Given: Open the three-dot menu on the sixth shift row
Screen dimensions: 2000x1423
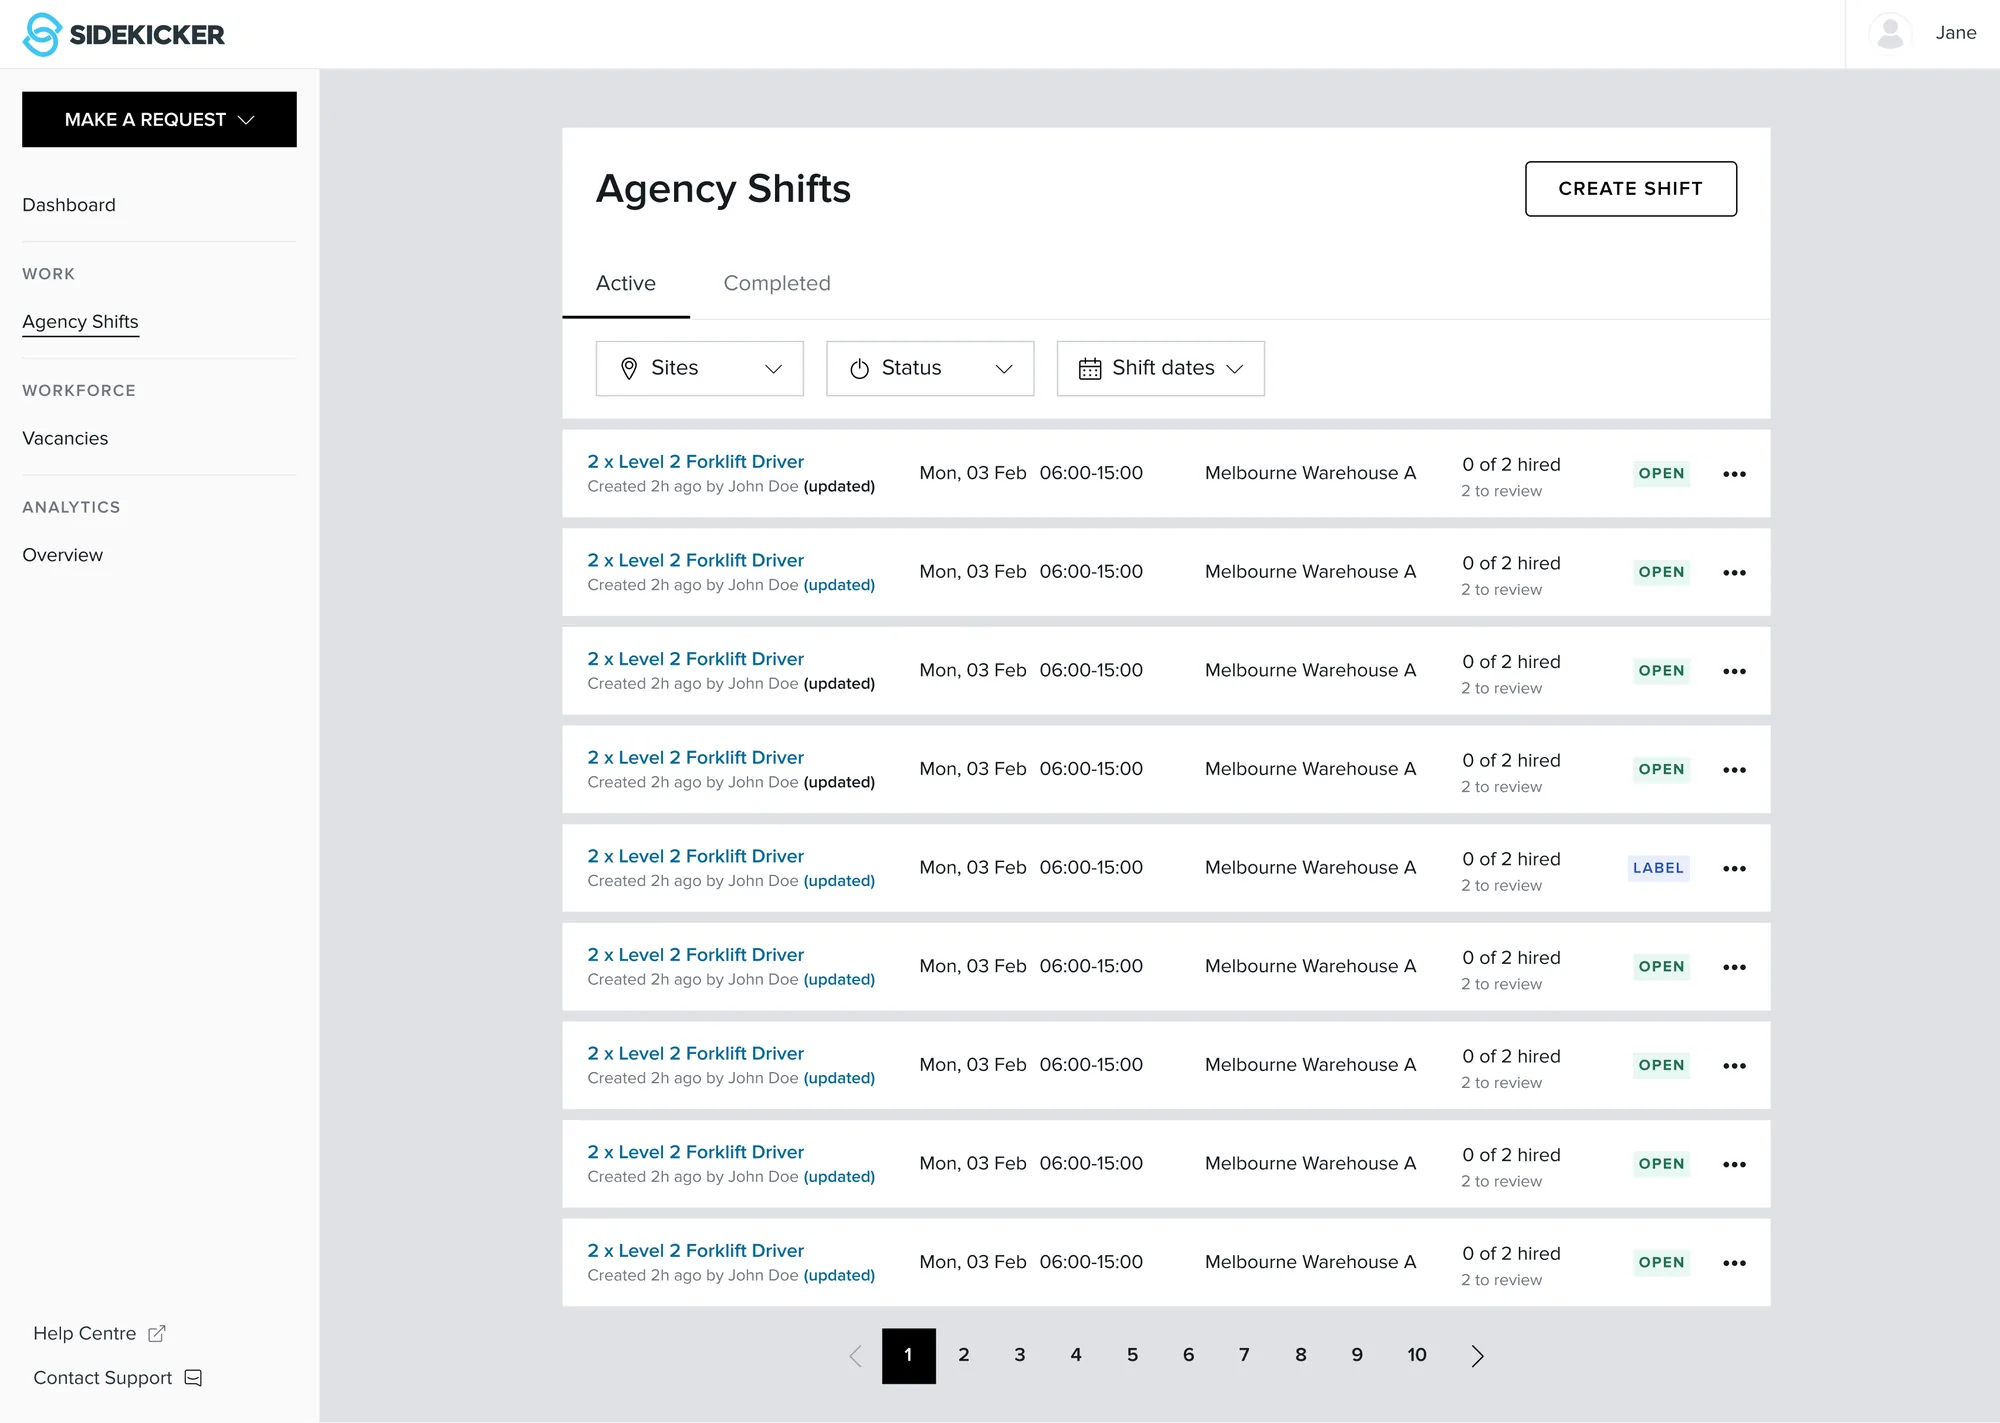Looking at the screenshot, I should (x=1735, y=967).
